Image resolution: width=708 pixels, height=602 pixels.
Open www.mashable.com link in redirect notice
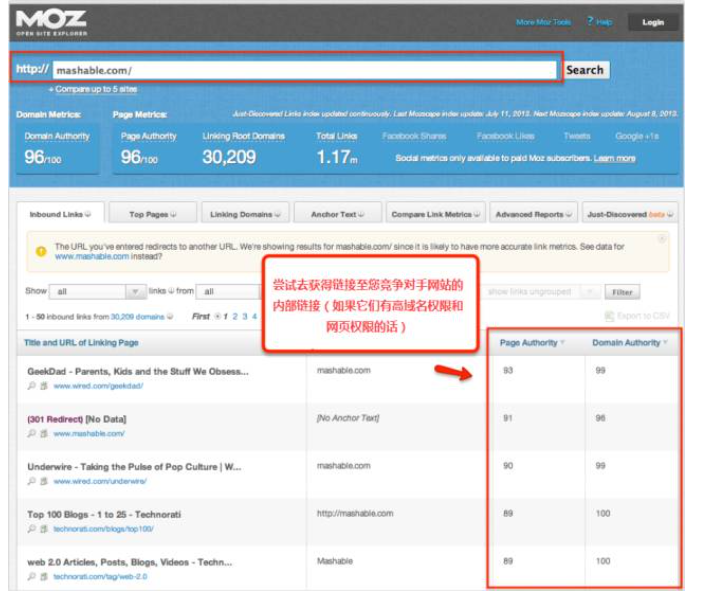pos(92,257)
